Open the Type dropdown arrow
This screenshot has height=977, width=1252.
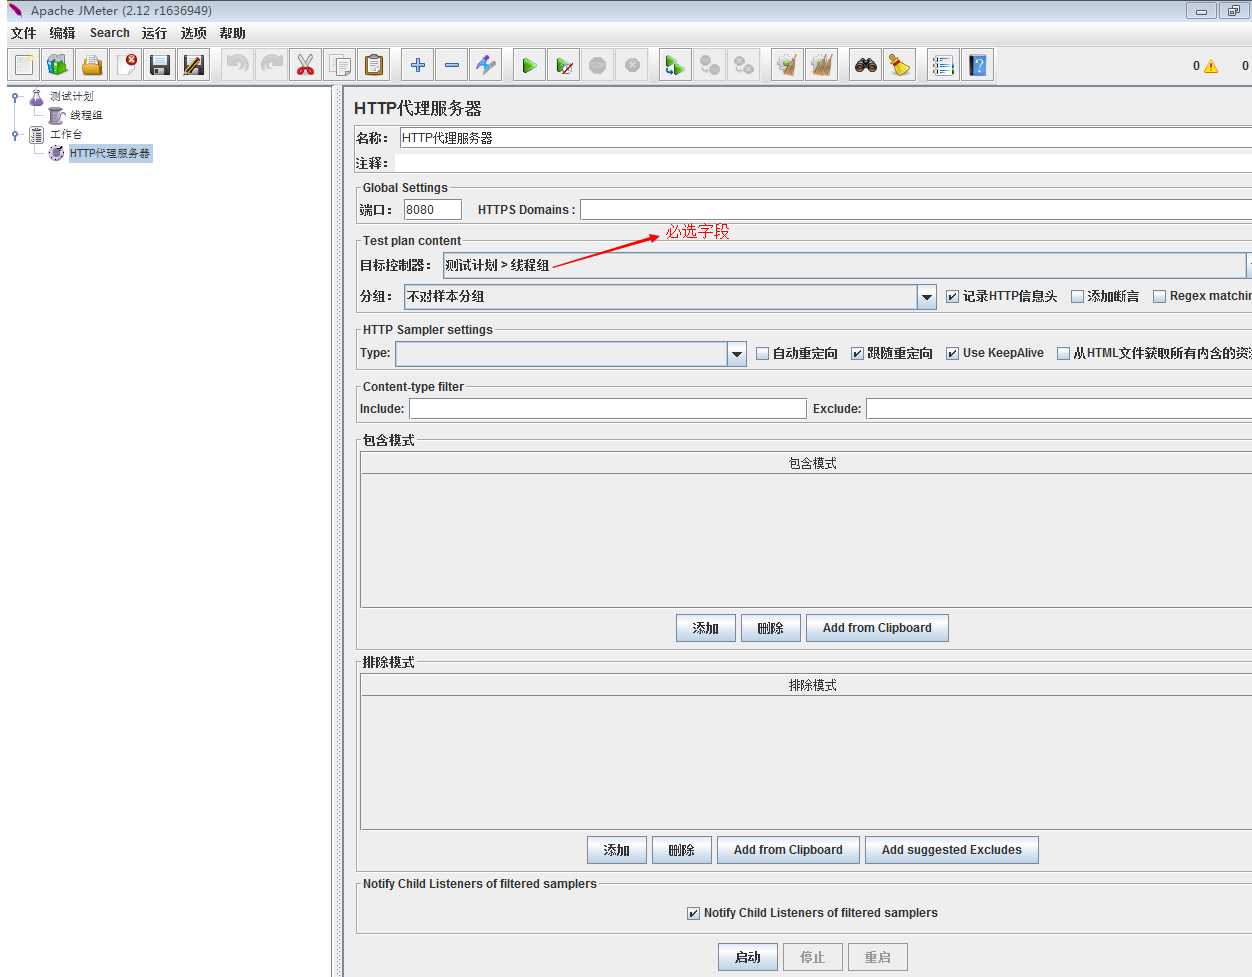click(737, 354)
